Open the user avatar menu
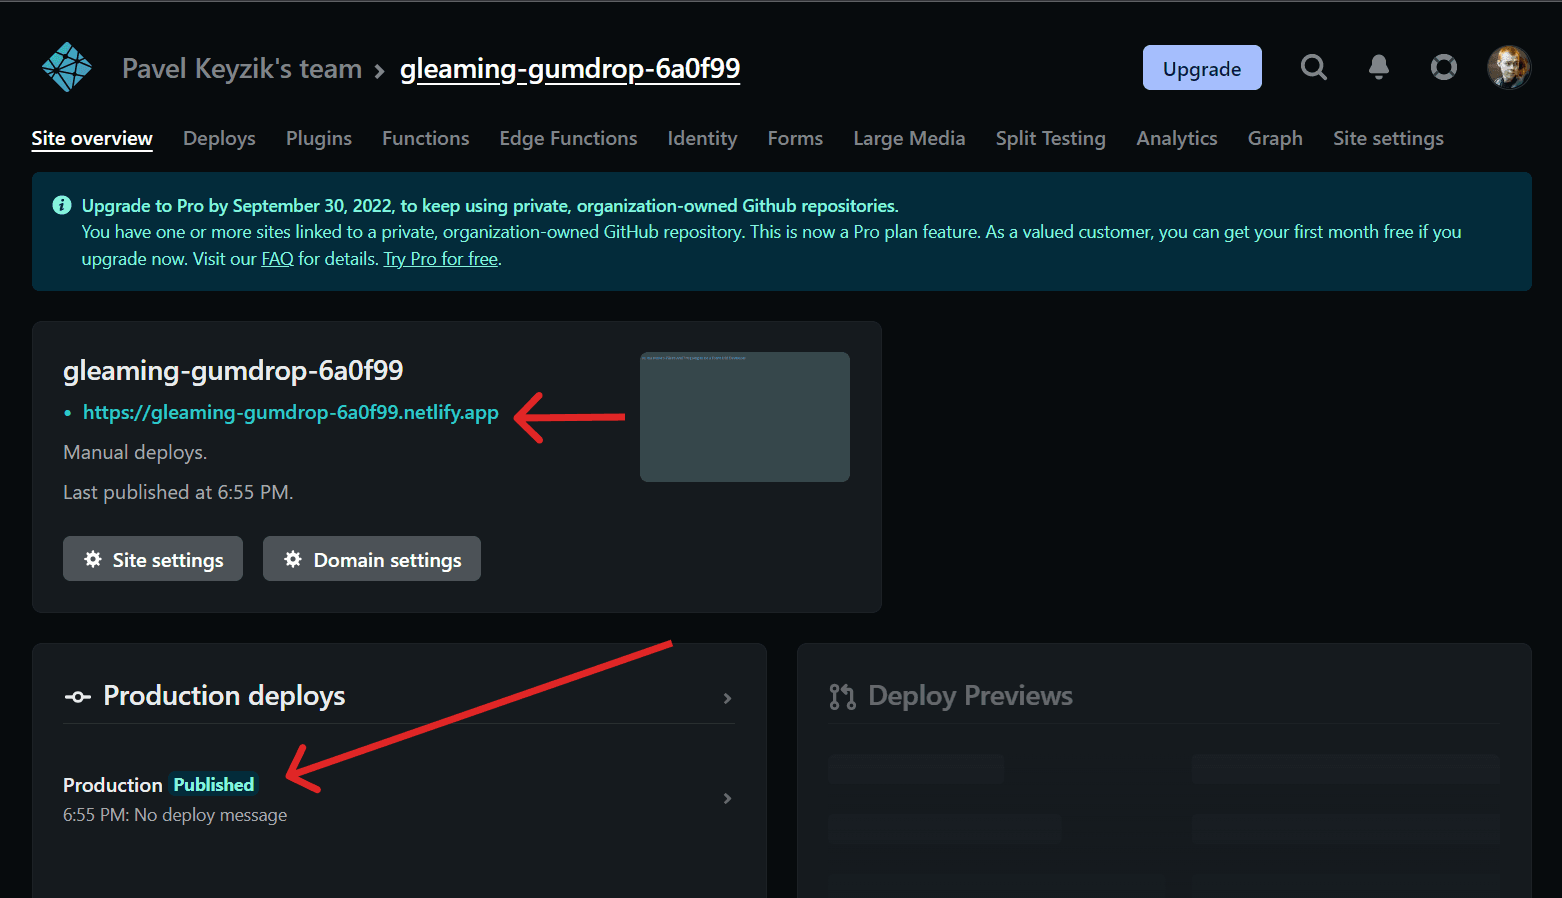1562x898 pixels. tap(1508, 67)
